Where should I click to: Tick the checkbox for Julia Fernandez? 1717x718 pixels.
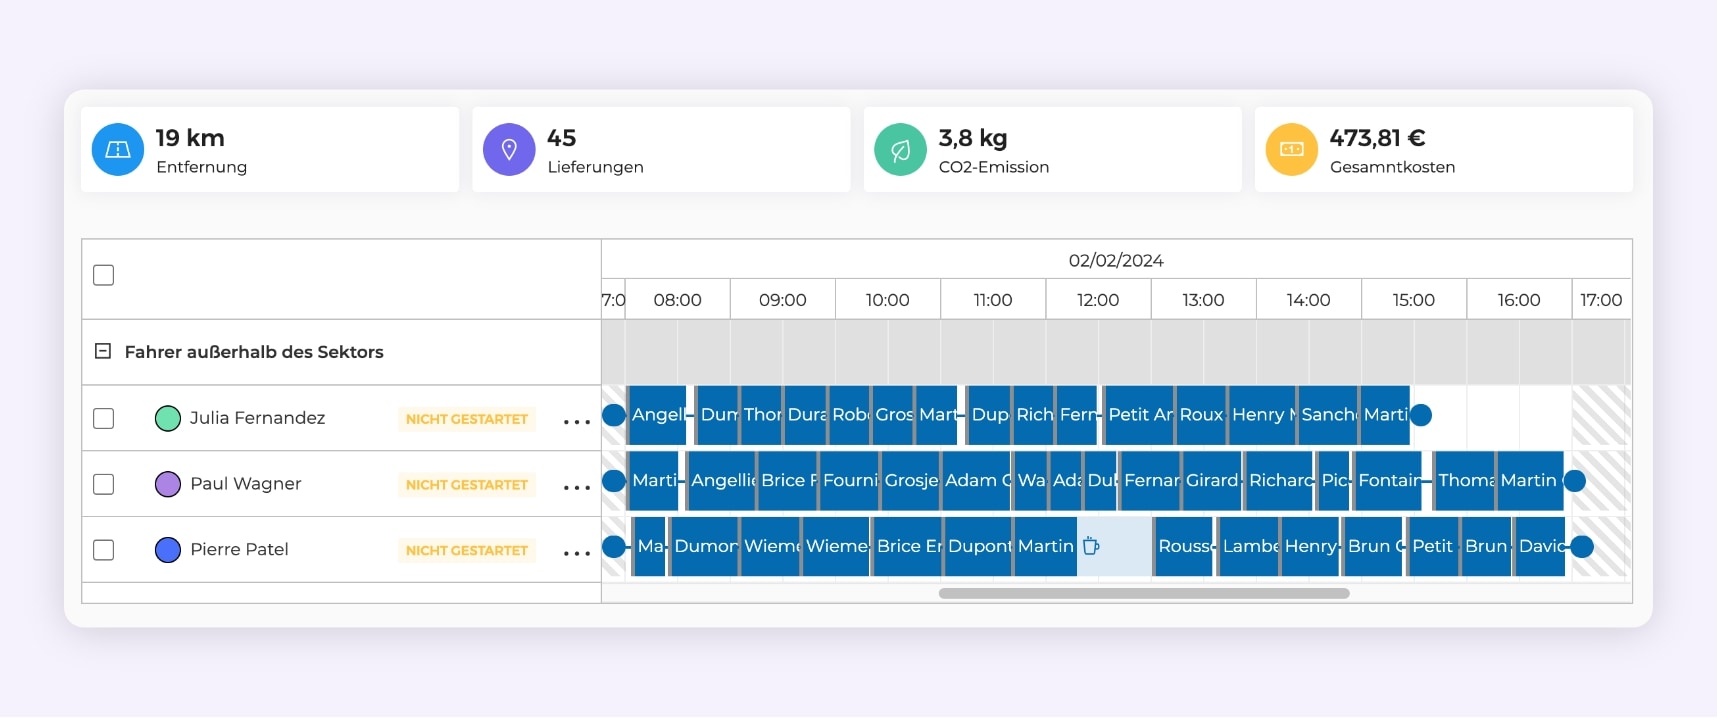pyautogui.click(x=104, y=418)
